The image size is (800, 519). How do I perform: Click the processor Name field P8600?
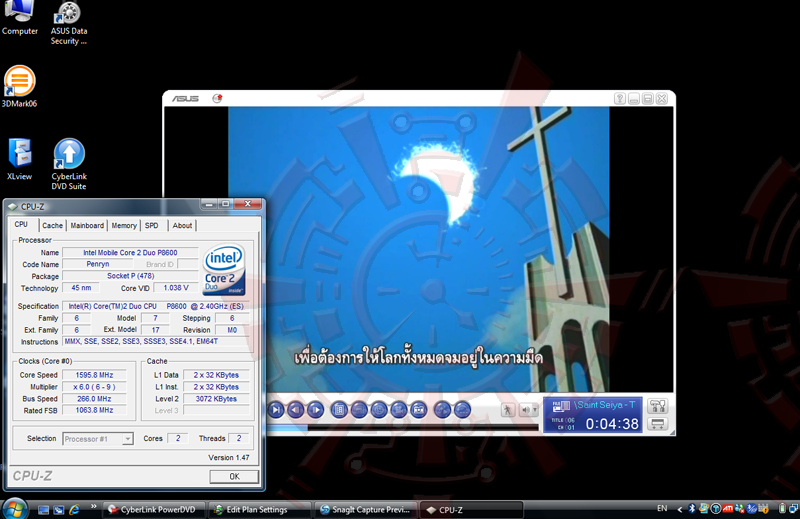point(130,252)
